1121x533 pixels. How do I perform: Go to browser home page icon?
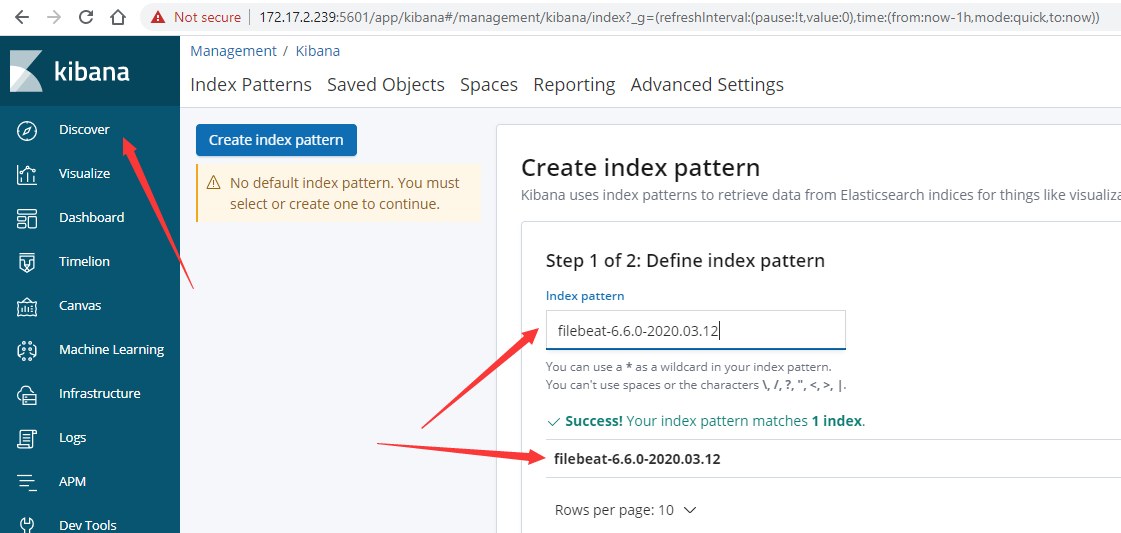click(119, 17)
